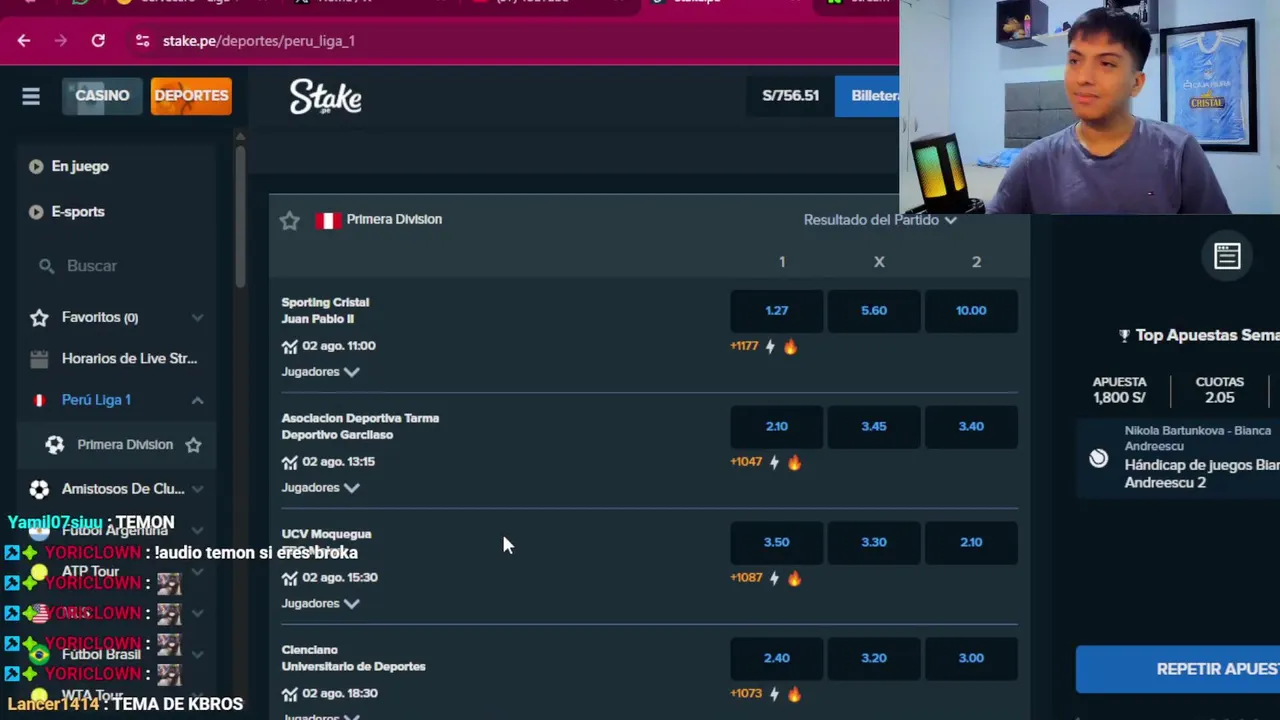
Task: Select the 5.60 draw odds
Action: 874,311
